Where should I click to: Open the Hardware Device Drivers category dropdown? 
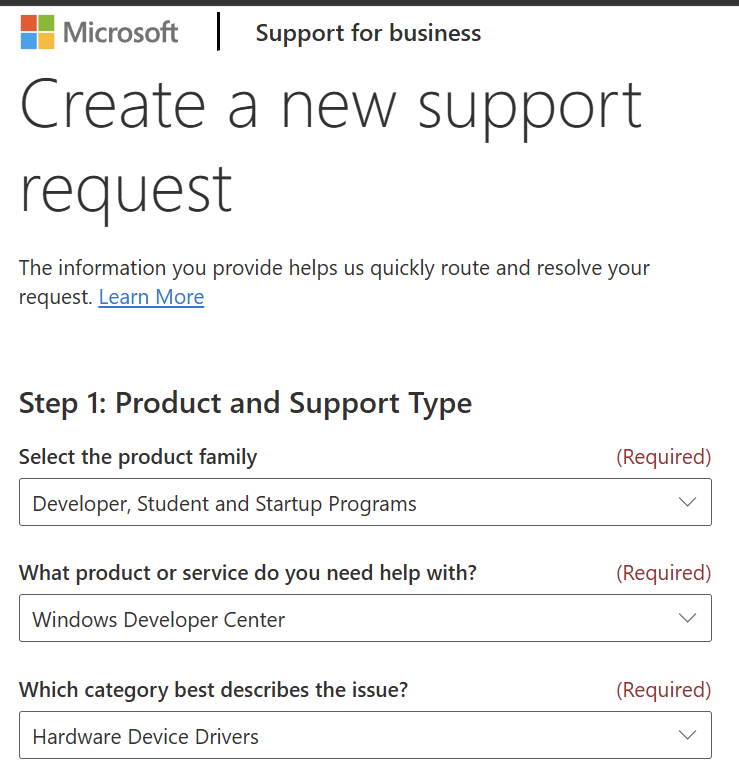click(x=365, y=735)
